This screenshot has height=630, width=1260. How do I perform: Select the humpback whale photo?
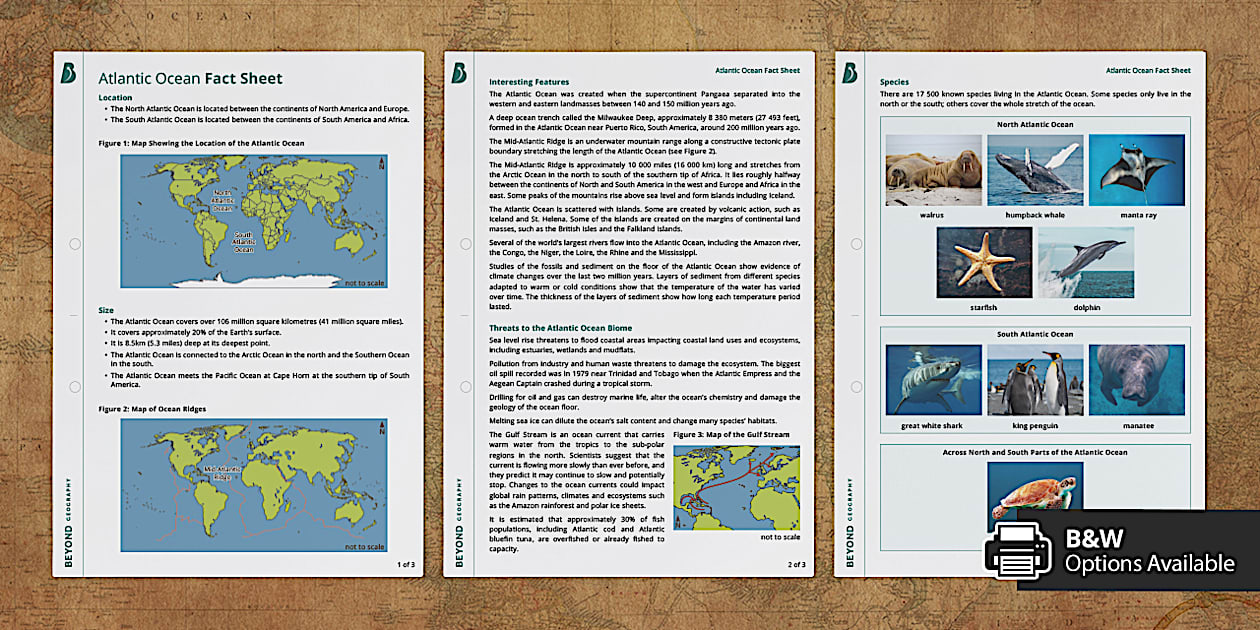pos(1034,170)
